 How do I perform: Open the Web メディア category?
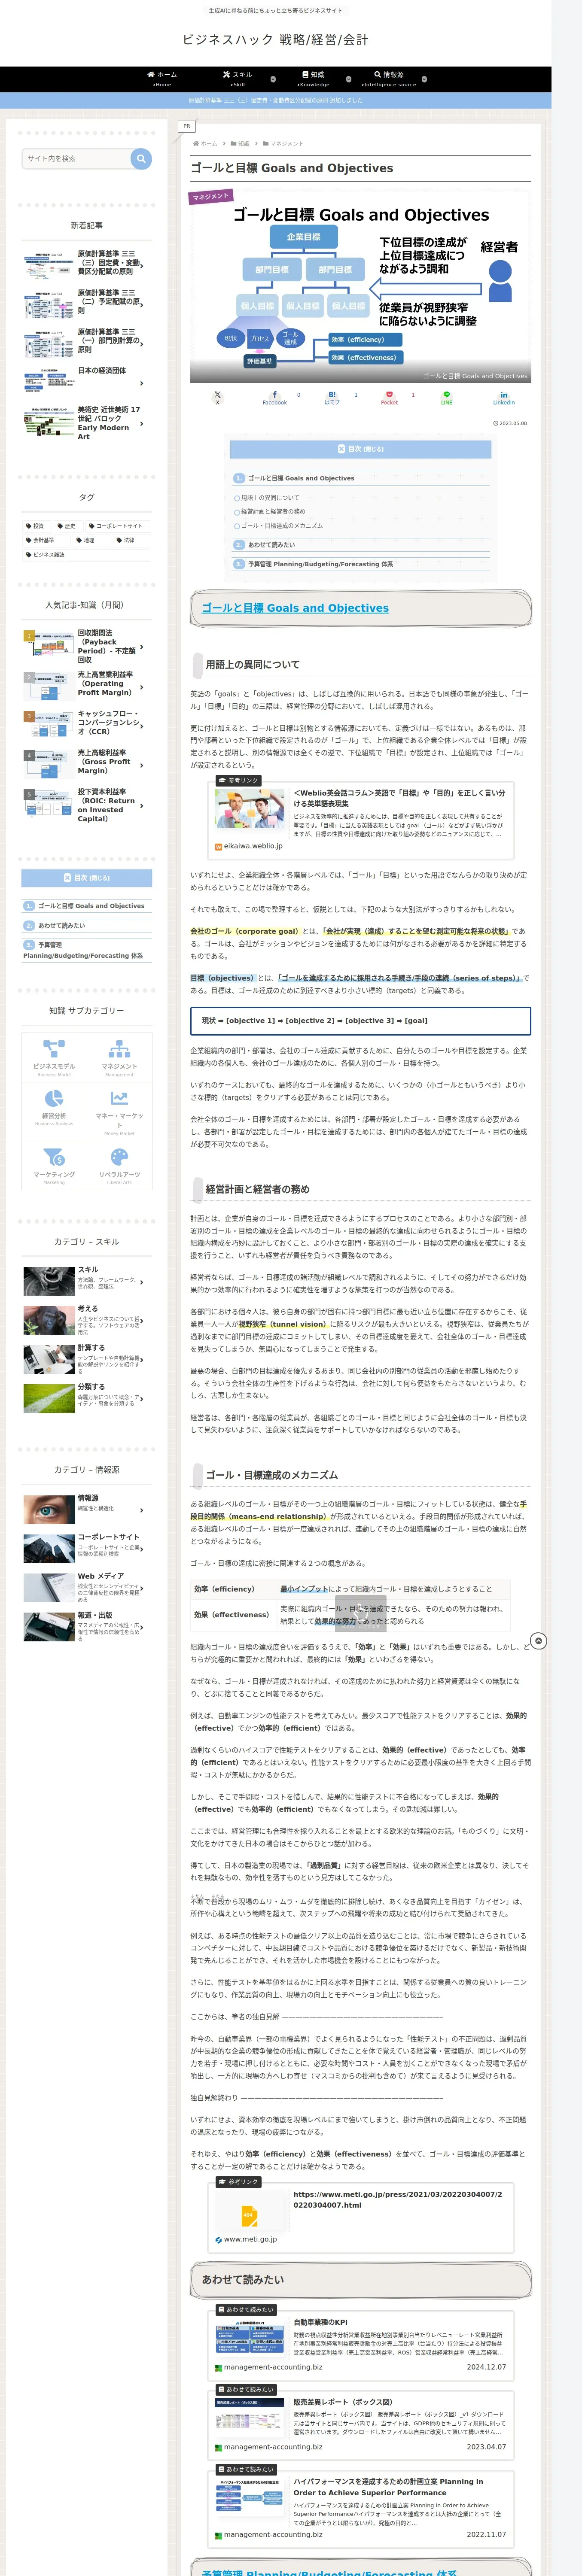point(87,1588)
